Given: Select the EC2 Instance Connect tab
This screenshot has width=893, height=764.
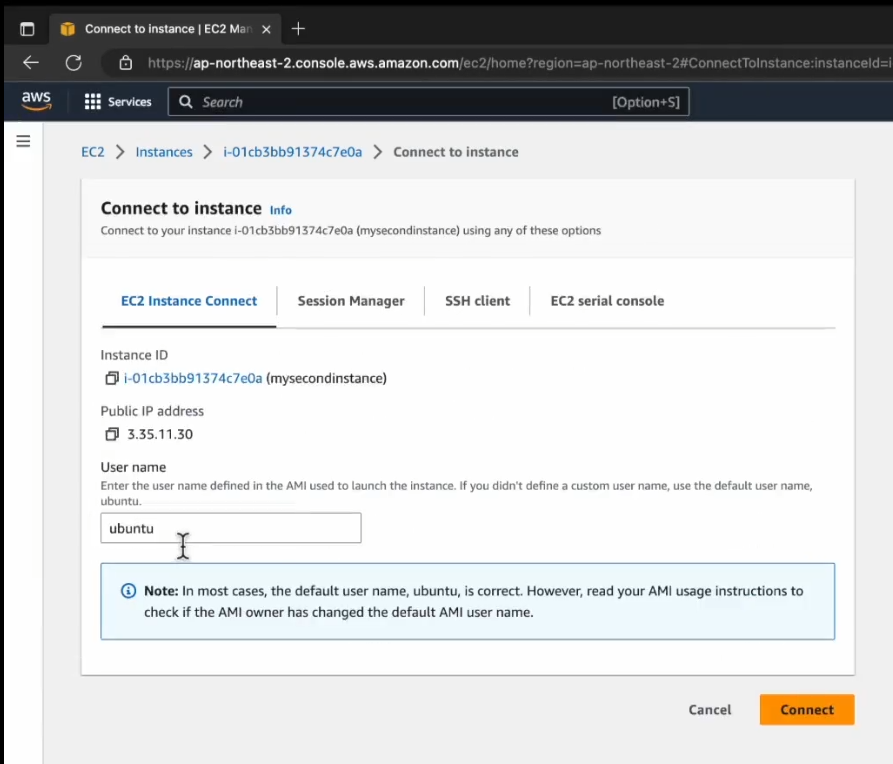Looking at the screenshot, I should click(x=189, y=301).
